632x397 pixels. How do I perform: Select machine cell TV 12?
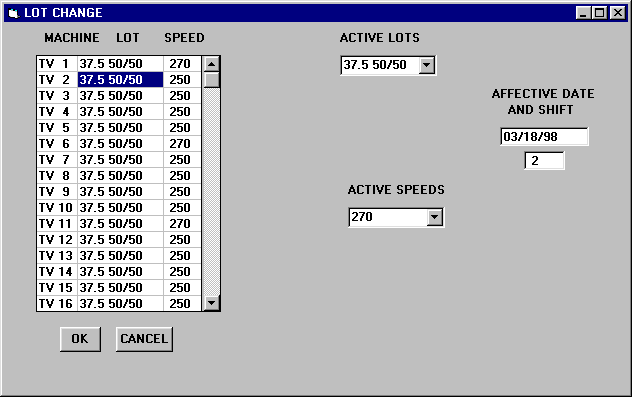(x=57, y=240)
